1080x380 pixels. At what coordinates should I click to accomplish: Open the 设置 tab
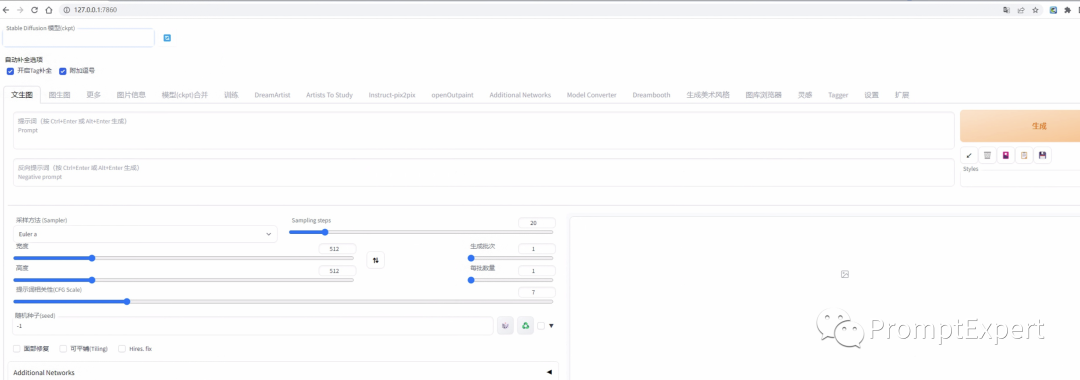click(x=871, y=95)
